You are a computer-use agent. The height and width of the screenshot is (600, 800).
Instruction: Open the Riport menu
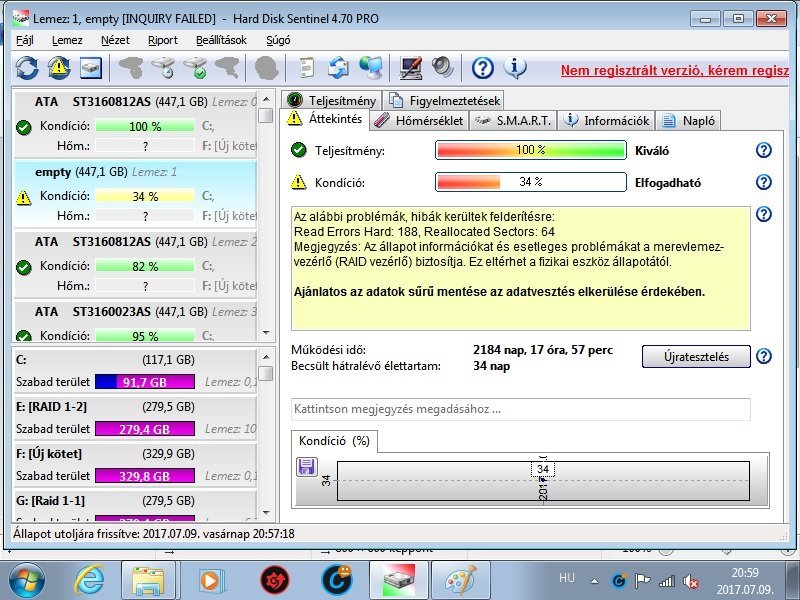click(163, 40)
